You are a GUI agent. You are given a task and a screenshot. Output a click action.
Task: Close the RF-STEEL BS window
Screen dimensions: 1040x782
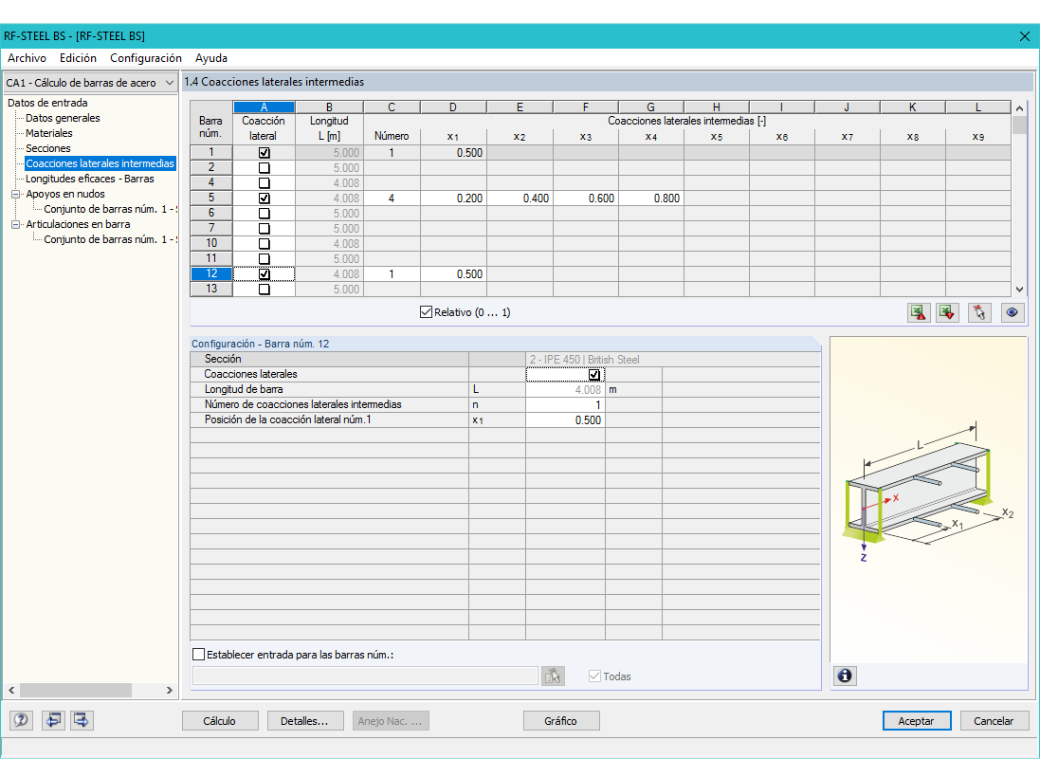(1025, 36)
